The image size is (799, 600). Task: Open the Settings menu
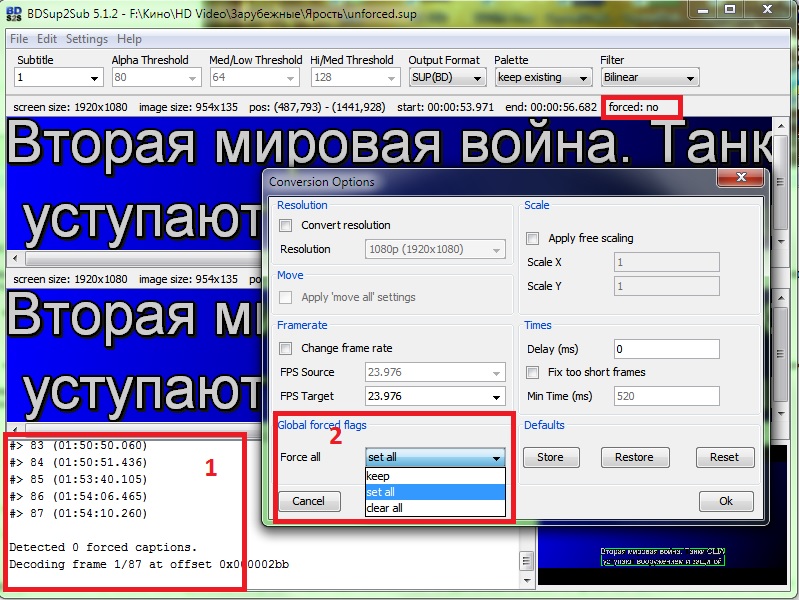click(86, 39)
